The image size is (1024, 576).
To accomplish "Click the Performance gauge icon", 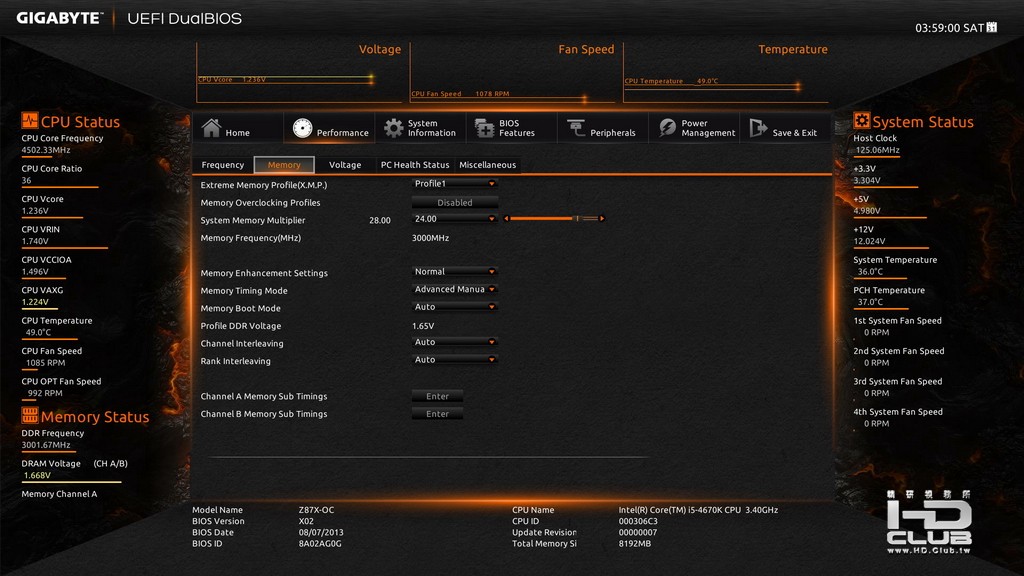I will [302, 128].
